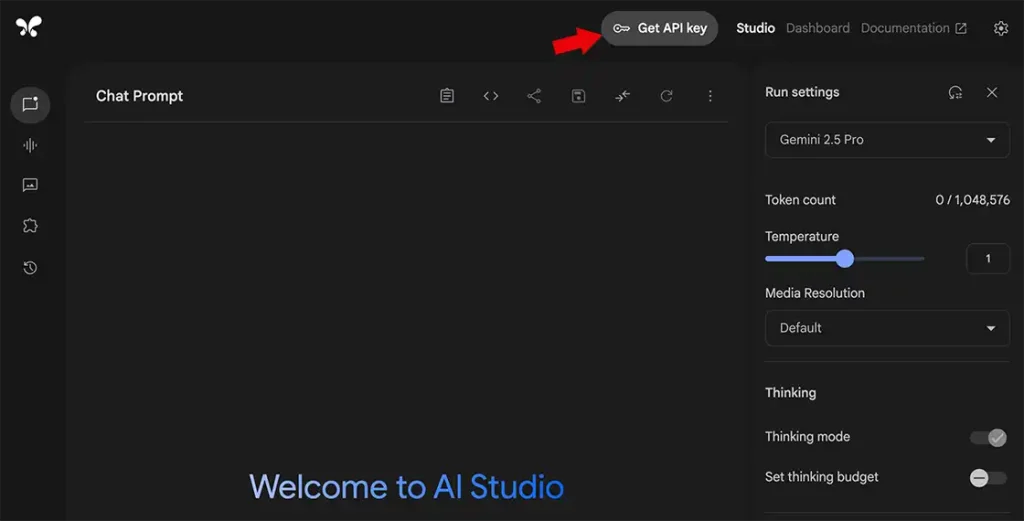Open the History clock sidebar icon
Screen dimensions: 1024x521
30,268
